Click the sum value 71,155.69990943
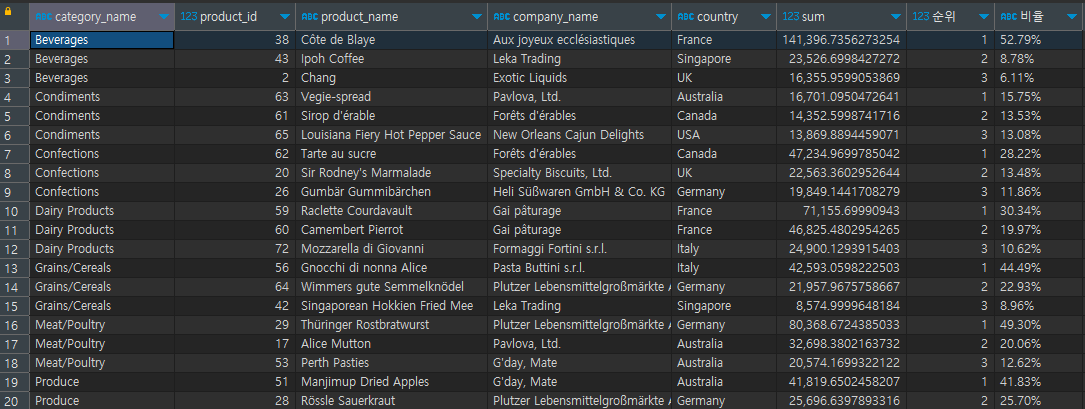This screenshot has height=409, width=1085. click(841, 210)
